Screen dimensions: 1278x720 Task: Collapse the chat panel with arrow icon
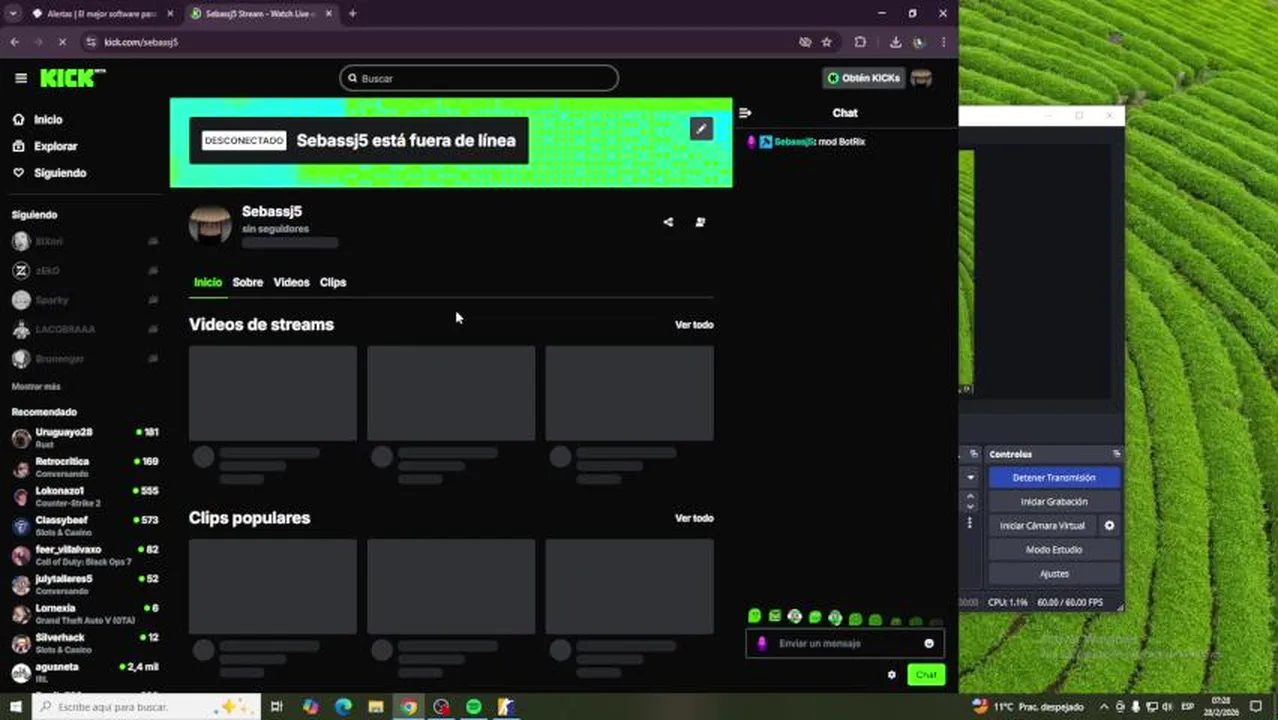coord(745,113)
